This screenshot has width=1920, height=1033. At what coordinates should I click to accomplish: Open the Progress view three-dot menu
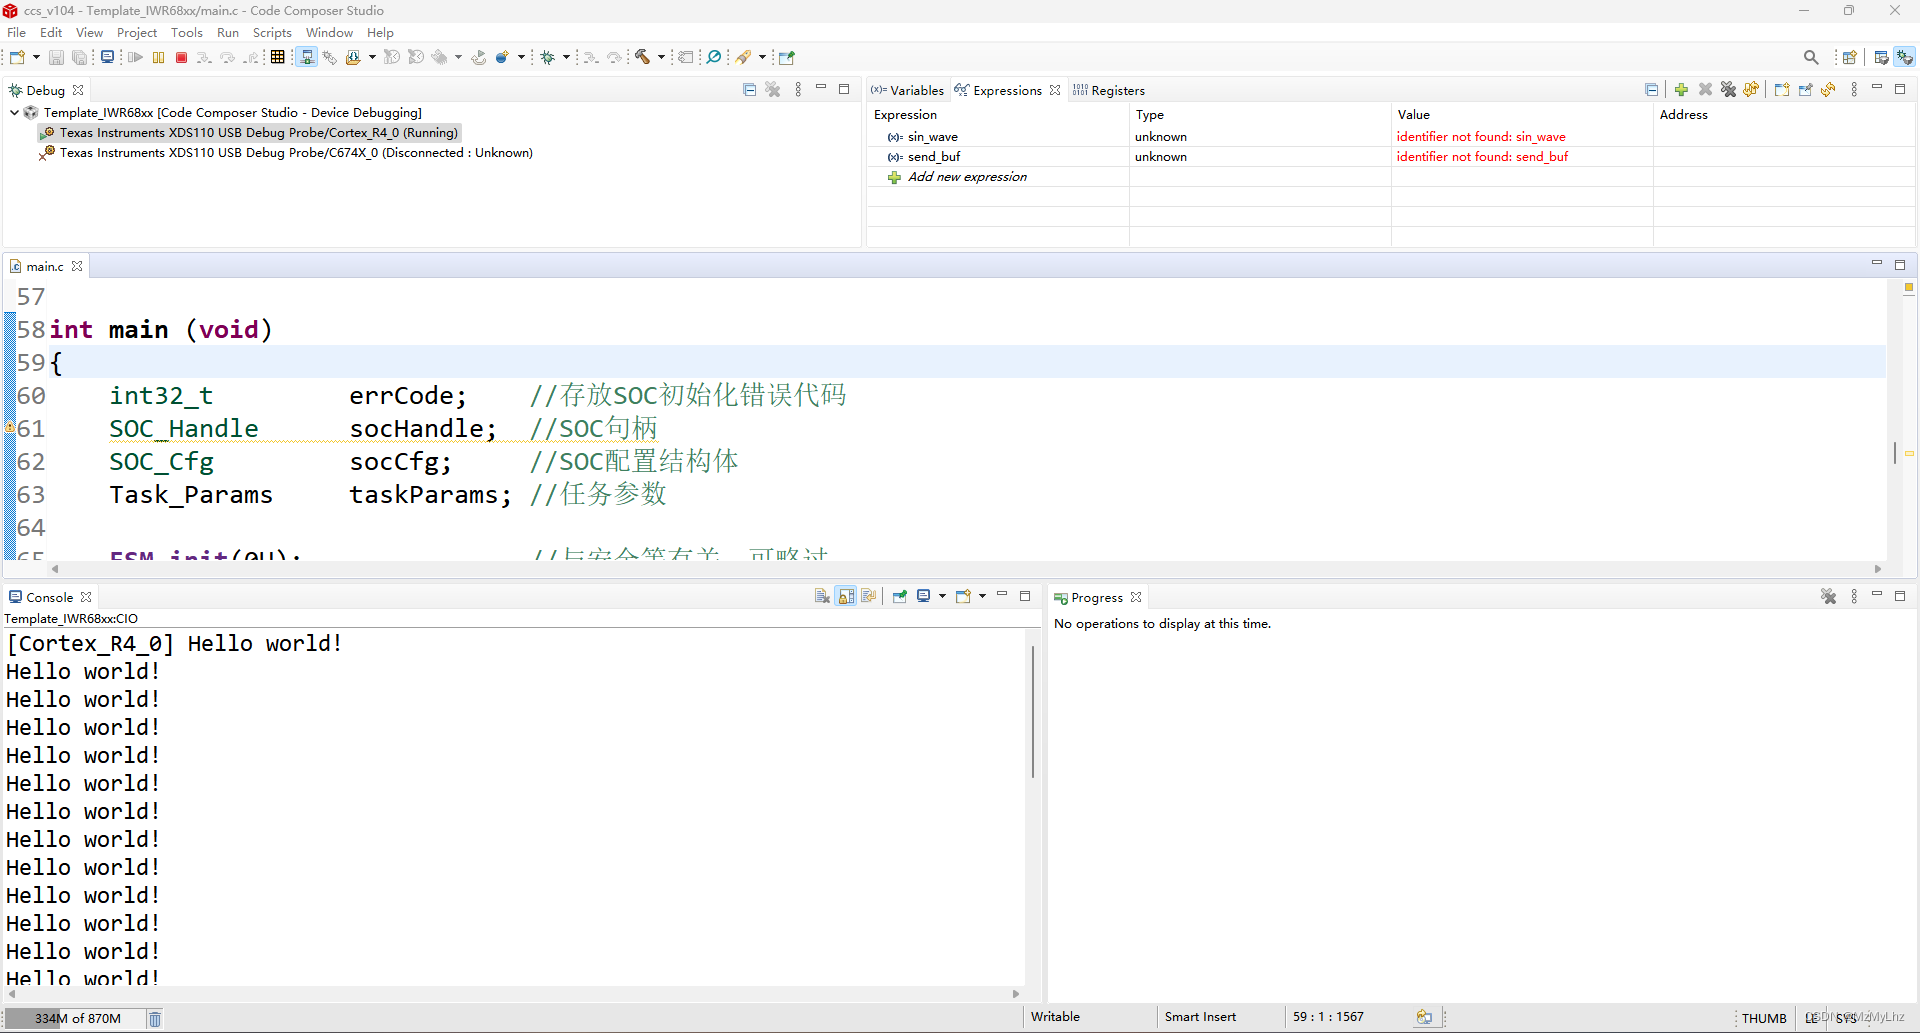pyautogui.click(x=1854, y=597)
